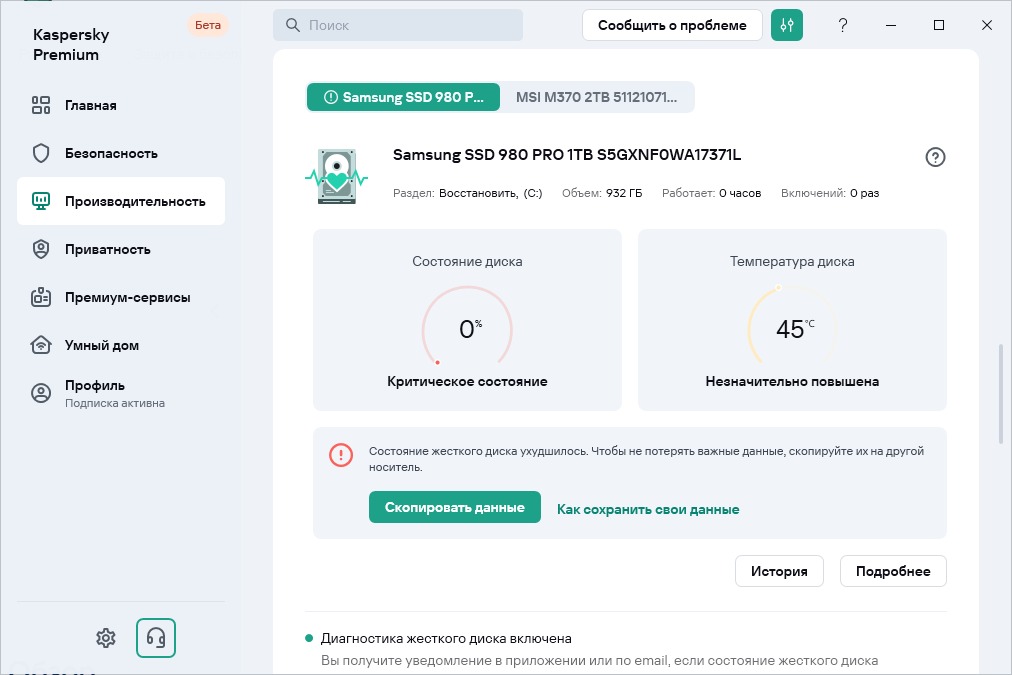
Task: Click the red warning alert icon
Action: pos(341,455)
